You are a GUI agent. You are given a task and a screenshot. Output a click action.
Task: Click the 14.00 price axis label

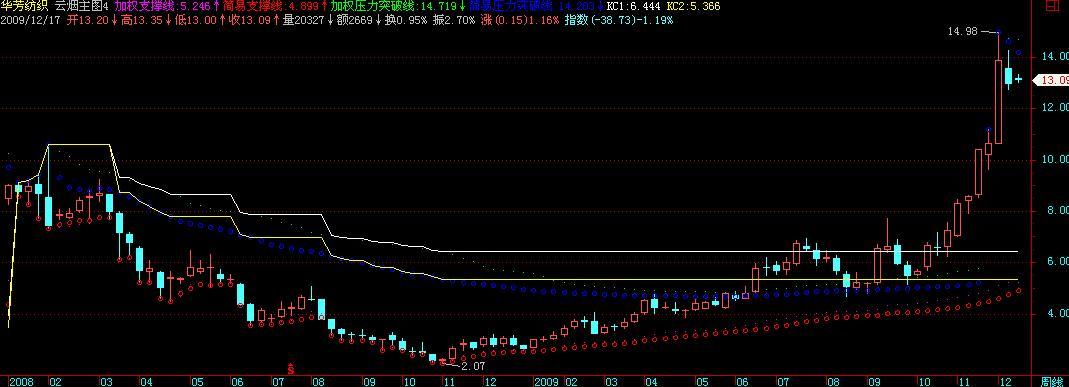pos(1054,57)
